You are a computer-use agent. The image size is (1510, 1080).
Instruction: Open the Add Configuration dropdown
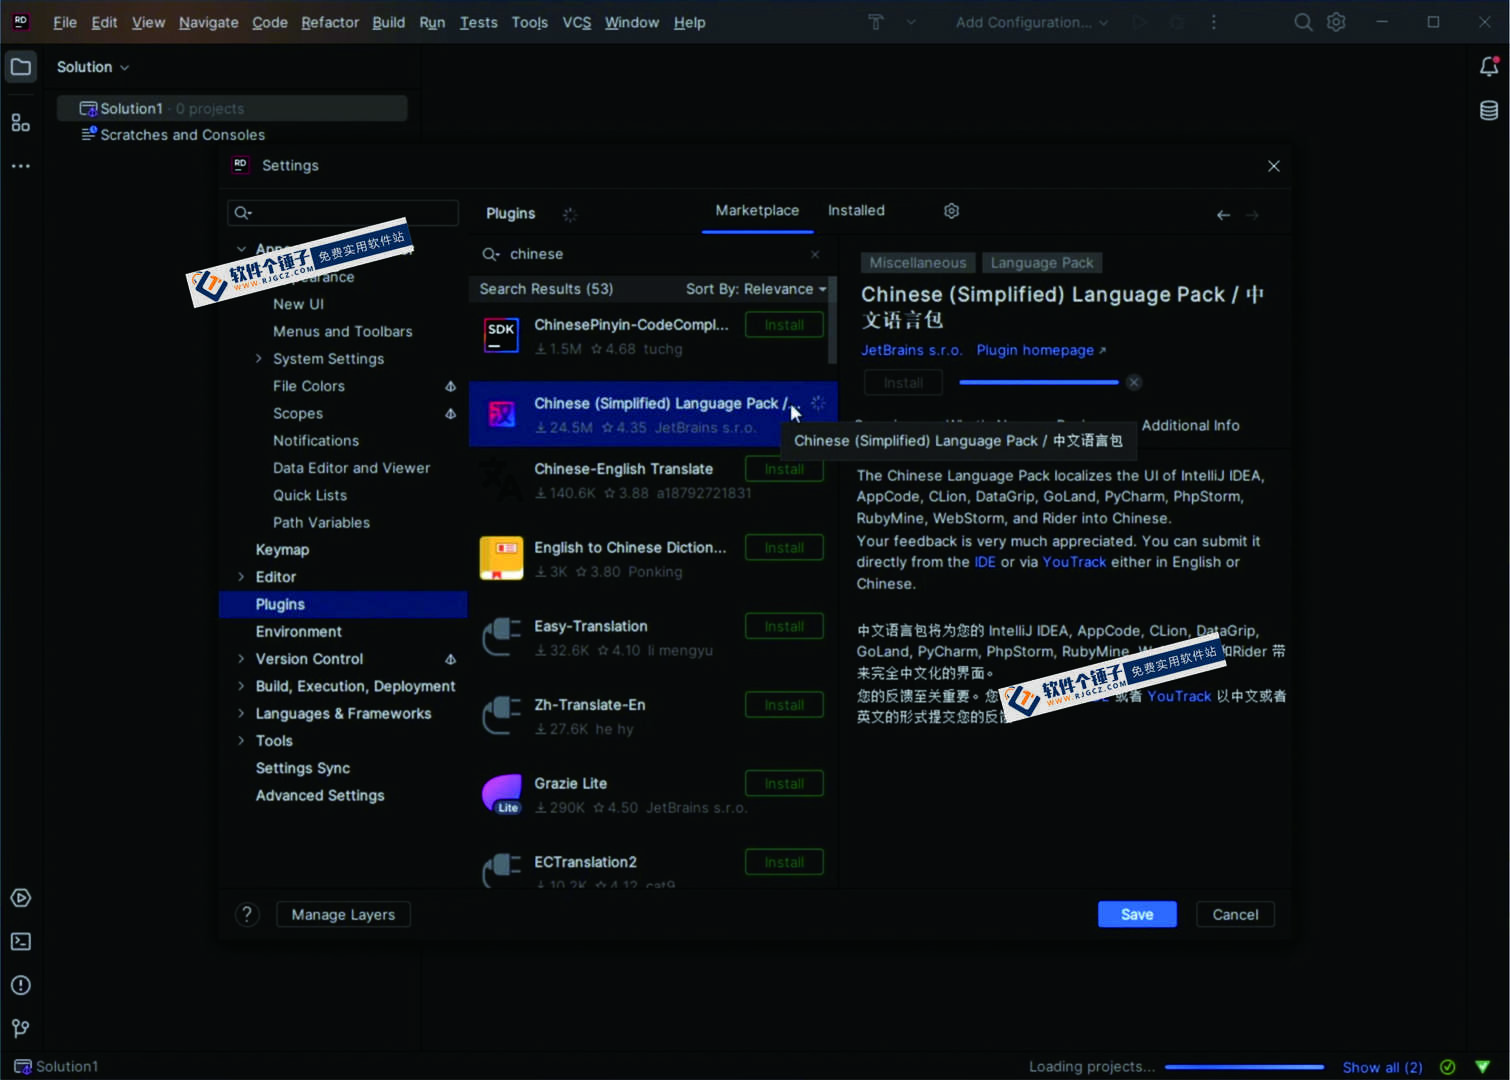click(x=1032, y=22)
